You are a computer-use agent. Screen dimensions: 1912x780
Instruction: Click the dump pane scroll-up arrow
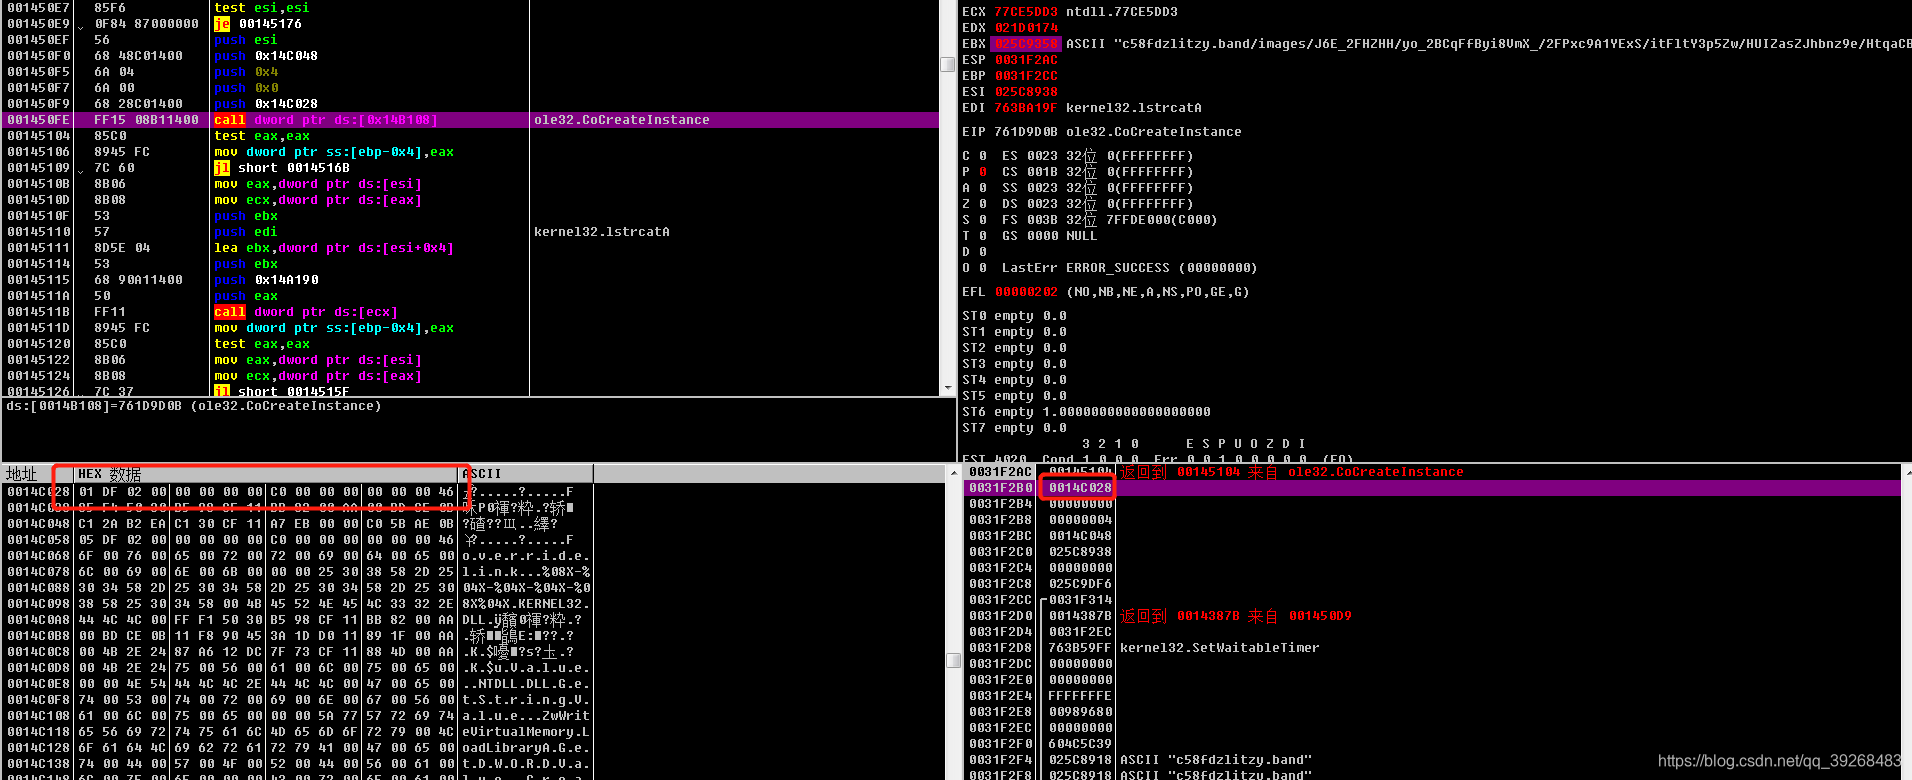(x=953, y=473)
